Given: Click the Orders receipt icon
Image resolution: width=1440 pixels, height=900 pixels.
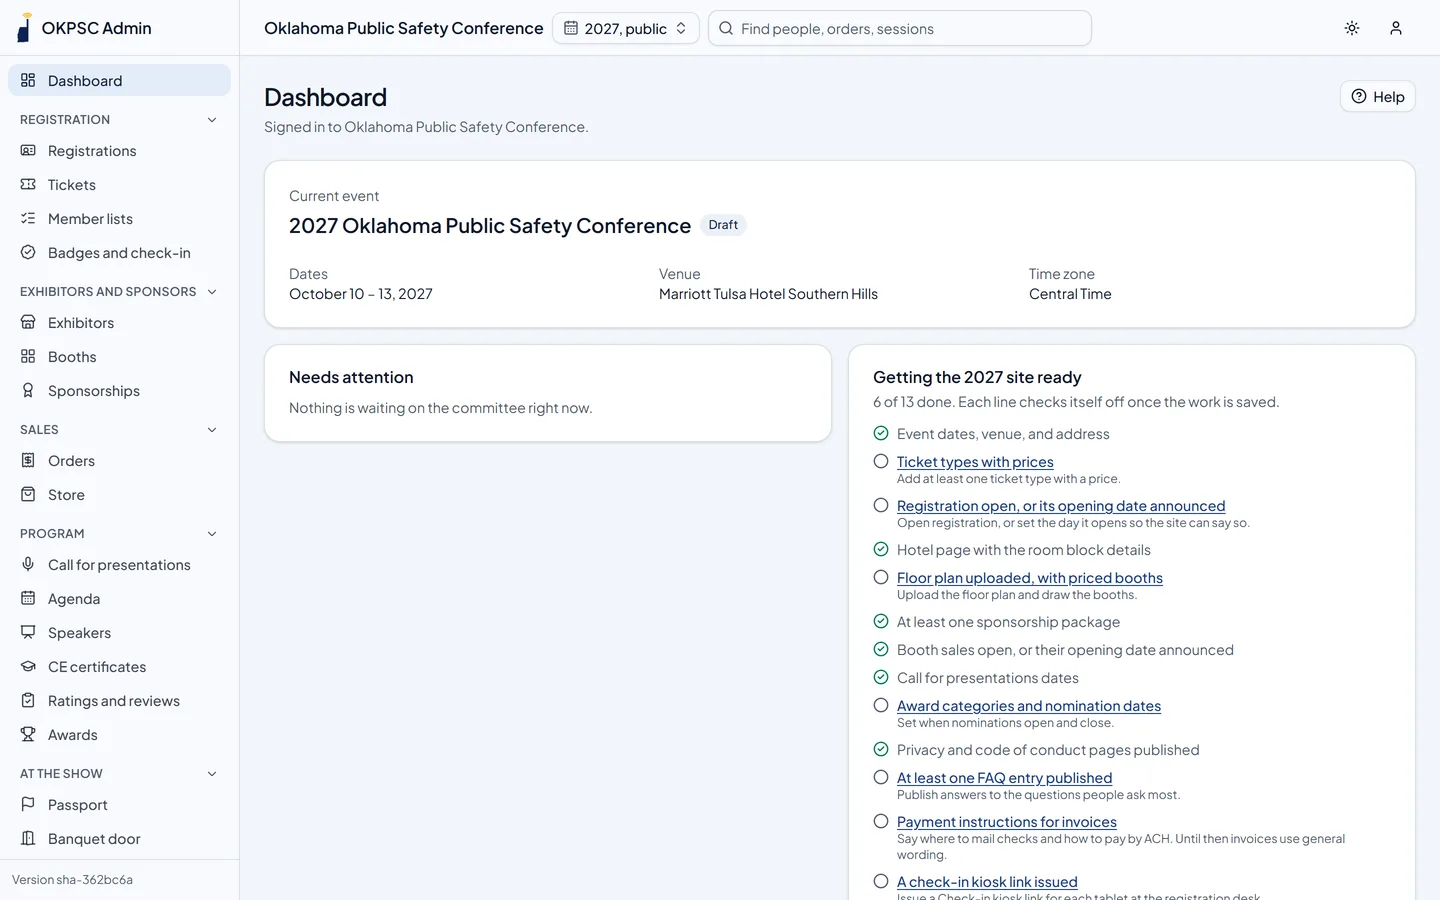Looking at the screenshot, I should click(x=28, y=460).
